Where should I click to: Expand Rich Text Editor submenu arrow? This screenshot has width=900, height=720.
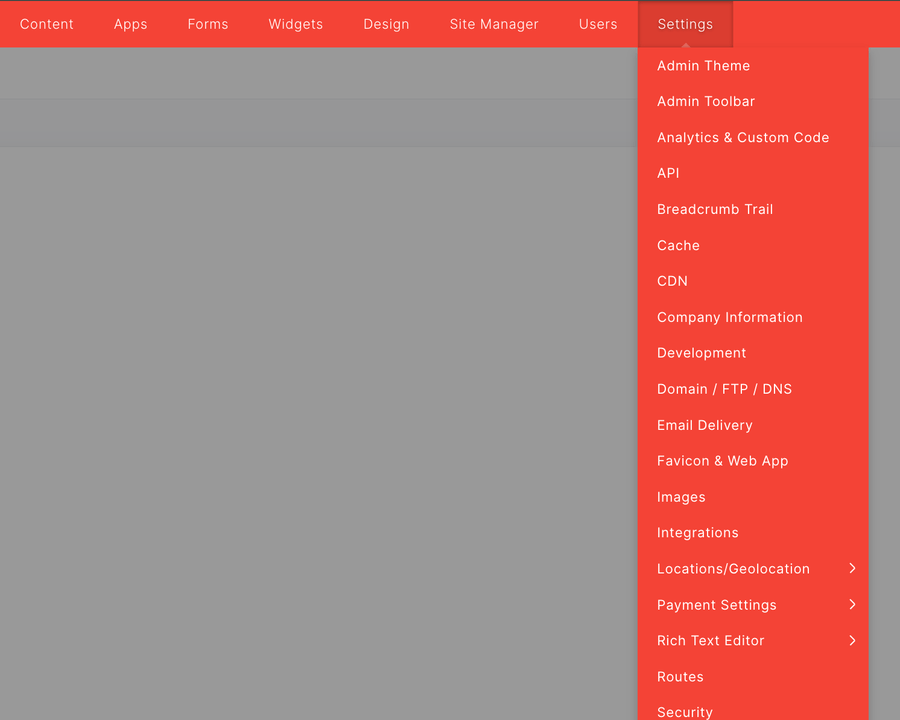(852, 641)
